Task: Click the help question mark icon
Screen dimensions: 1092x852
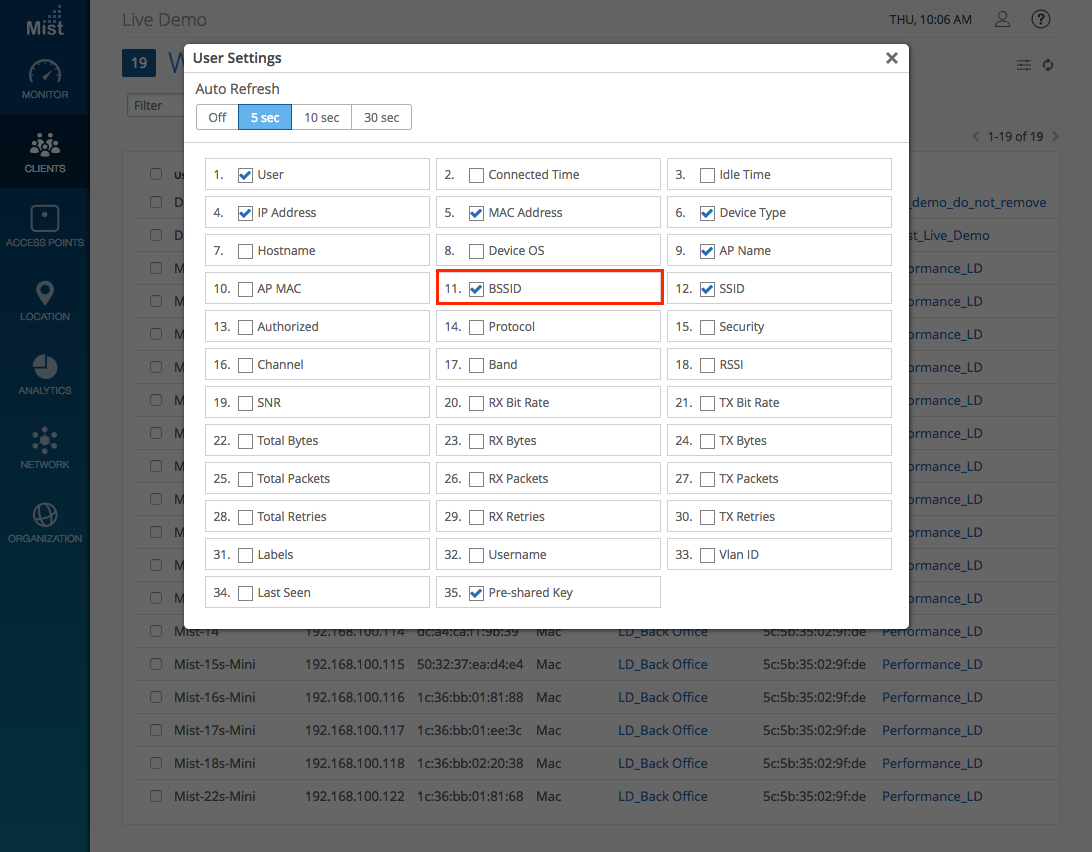Action: (1041, 19)
